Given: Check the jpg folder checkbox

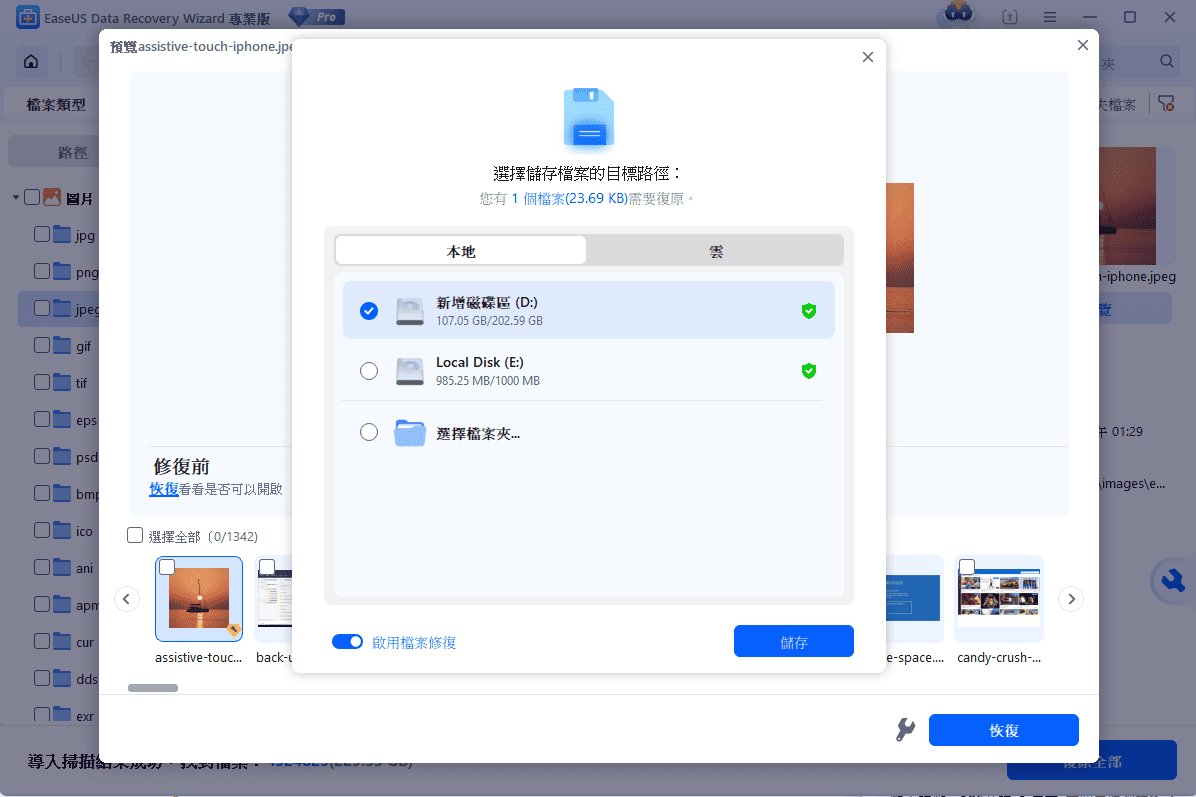Looking at the screenshot, I should (x=42, y=234).
